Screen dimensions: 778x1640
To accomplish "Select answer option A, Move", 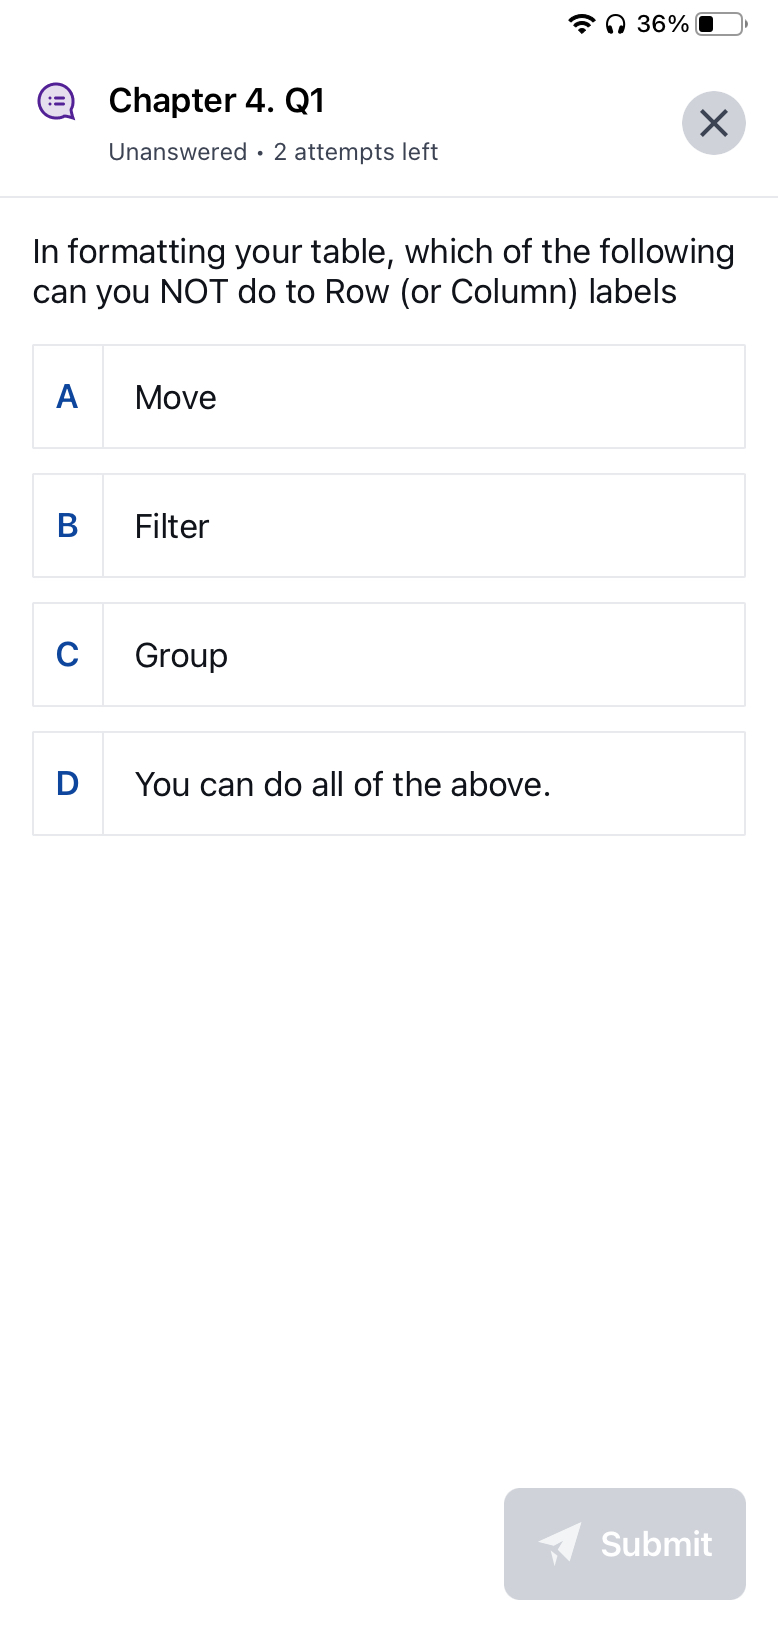I will 388,396.
